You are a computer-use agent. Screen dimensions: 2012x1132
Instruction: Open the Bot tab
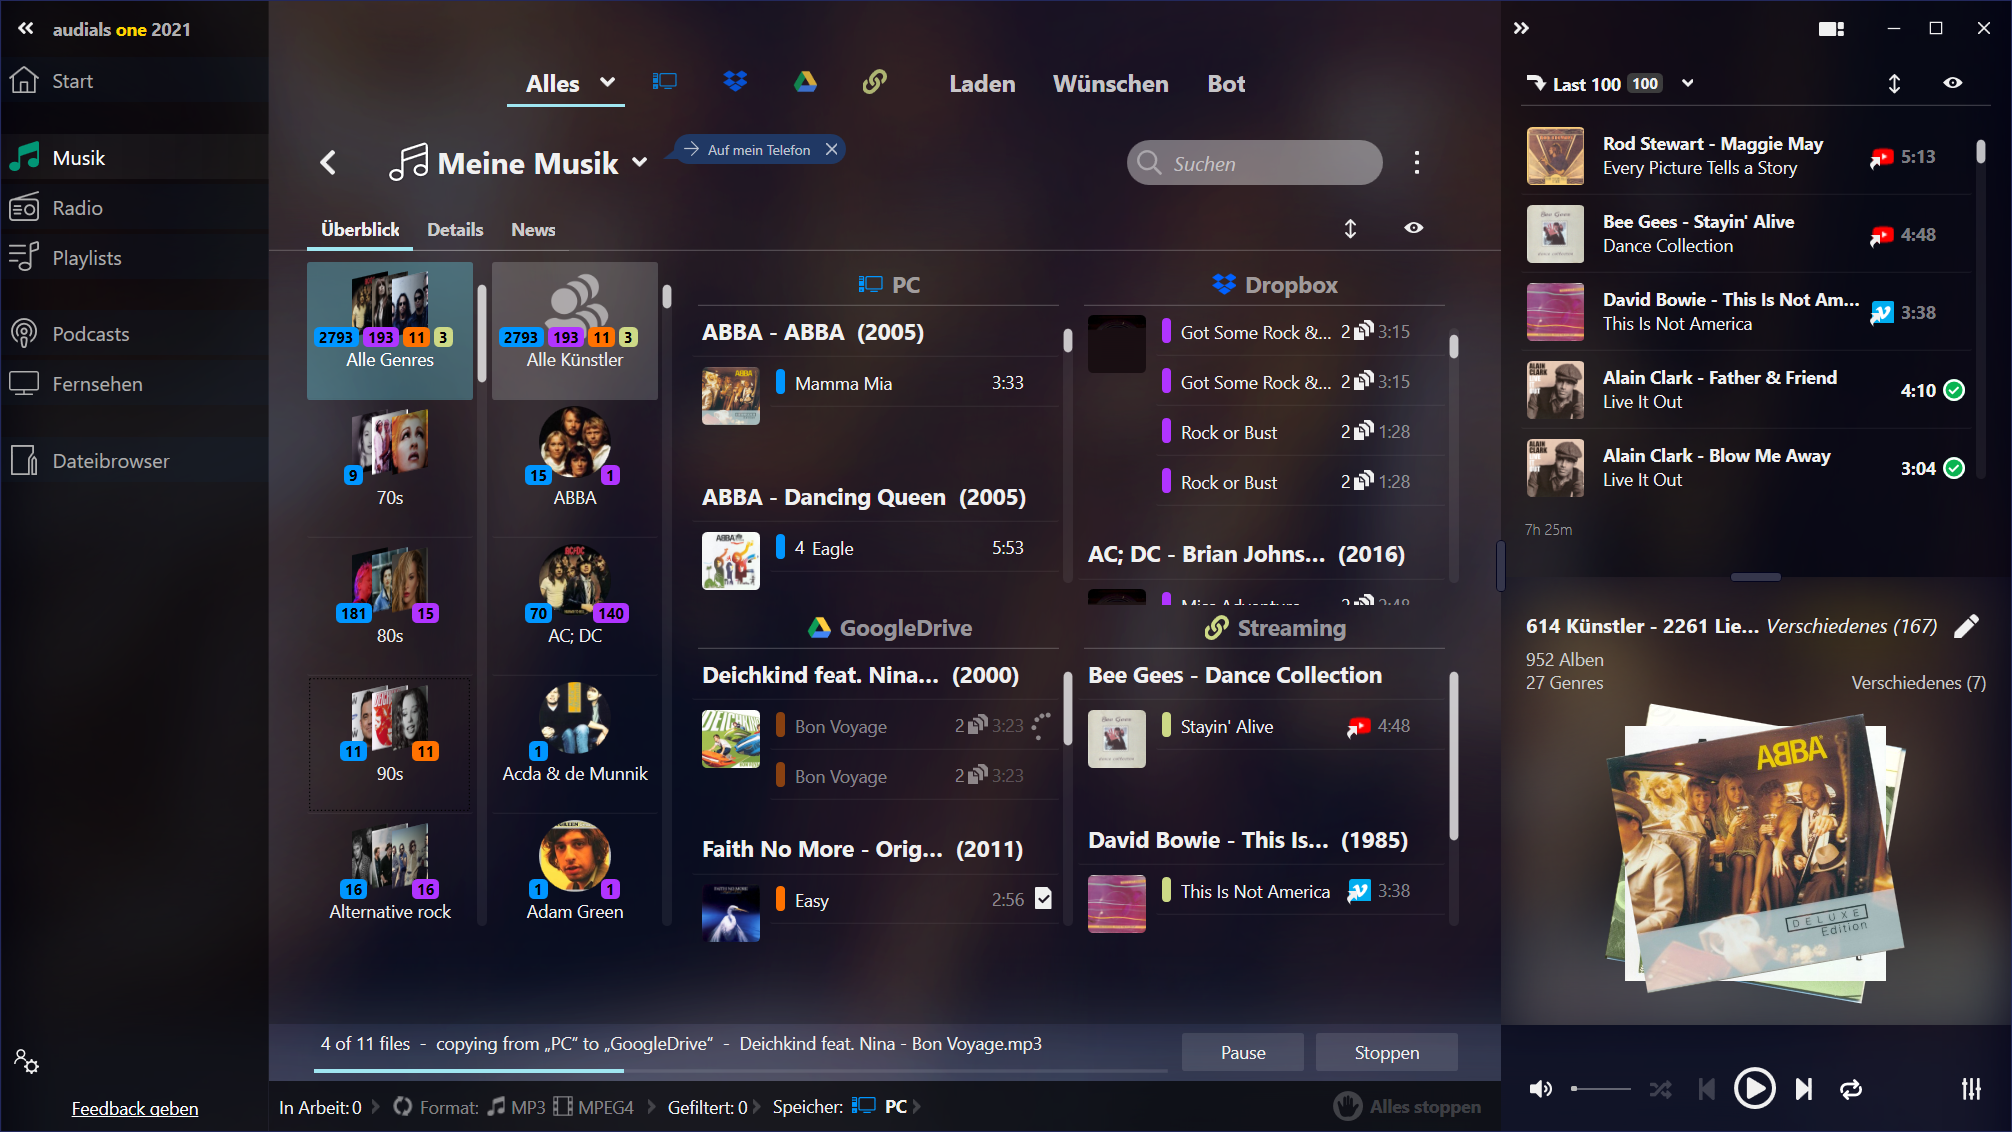pos(1226,84)
